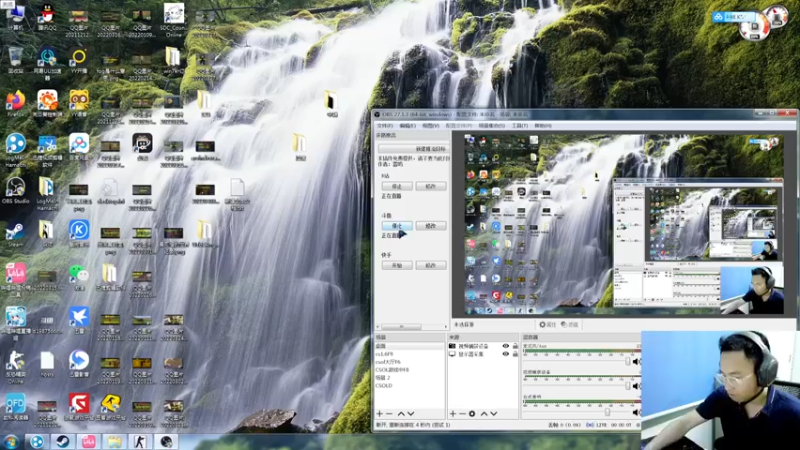
Task: Move the selected source down
Action: (493, 414)
